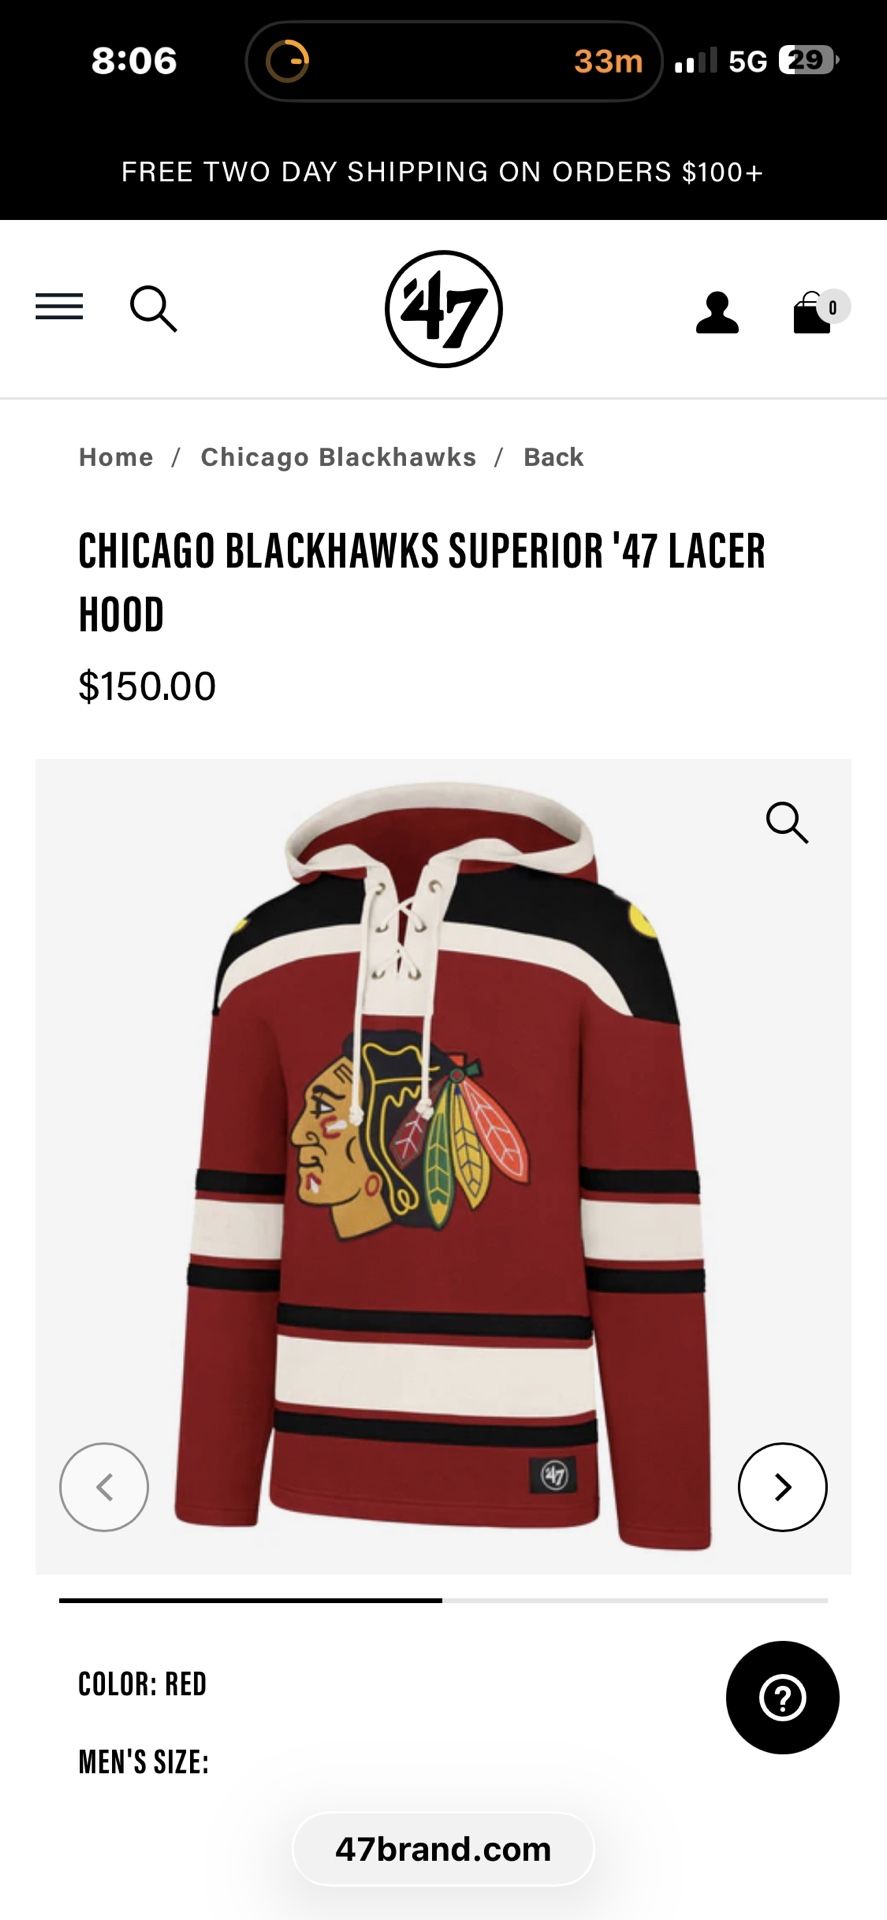887x1920 pixels.
Task: Open the account profile icon
Action: (x=717, y=312)
